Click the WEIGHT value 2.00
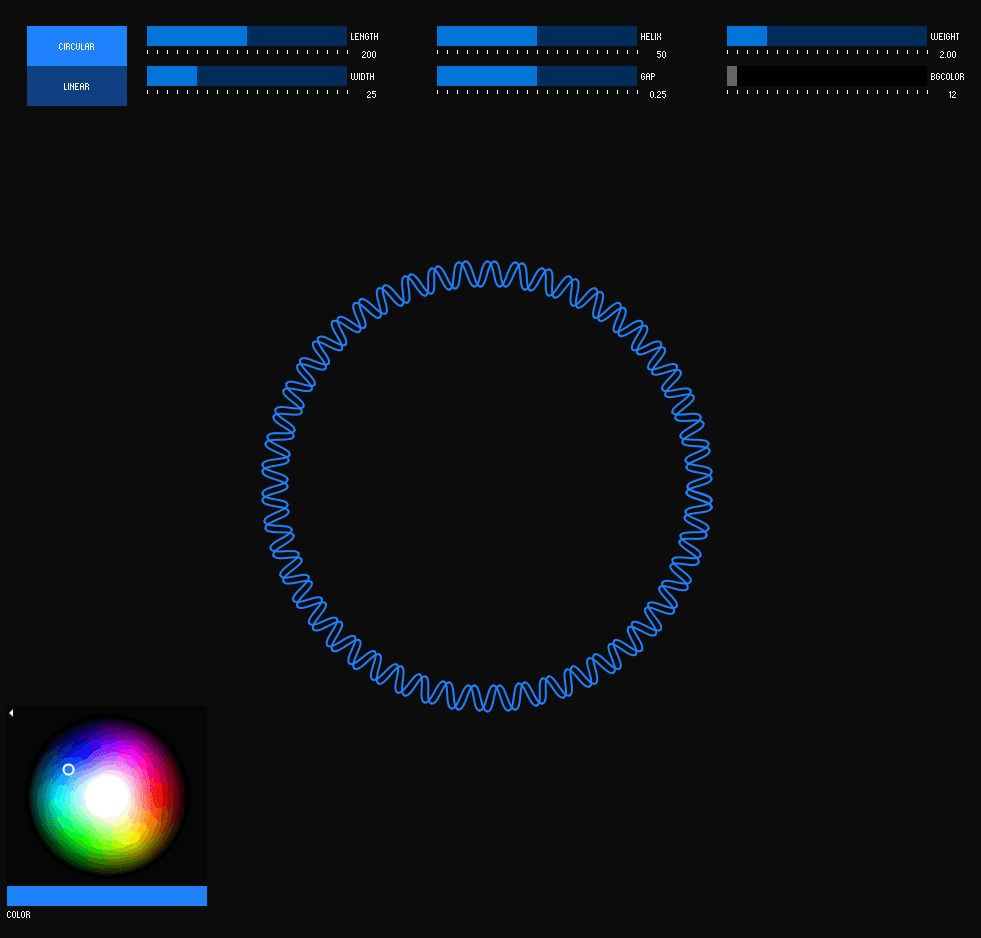This screenshot has width=981, height=938. tap(948, 55)
